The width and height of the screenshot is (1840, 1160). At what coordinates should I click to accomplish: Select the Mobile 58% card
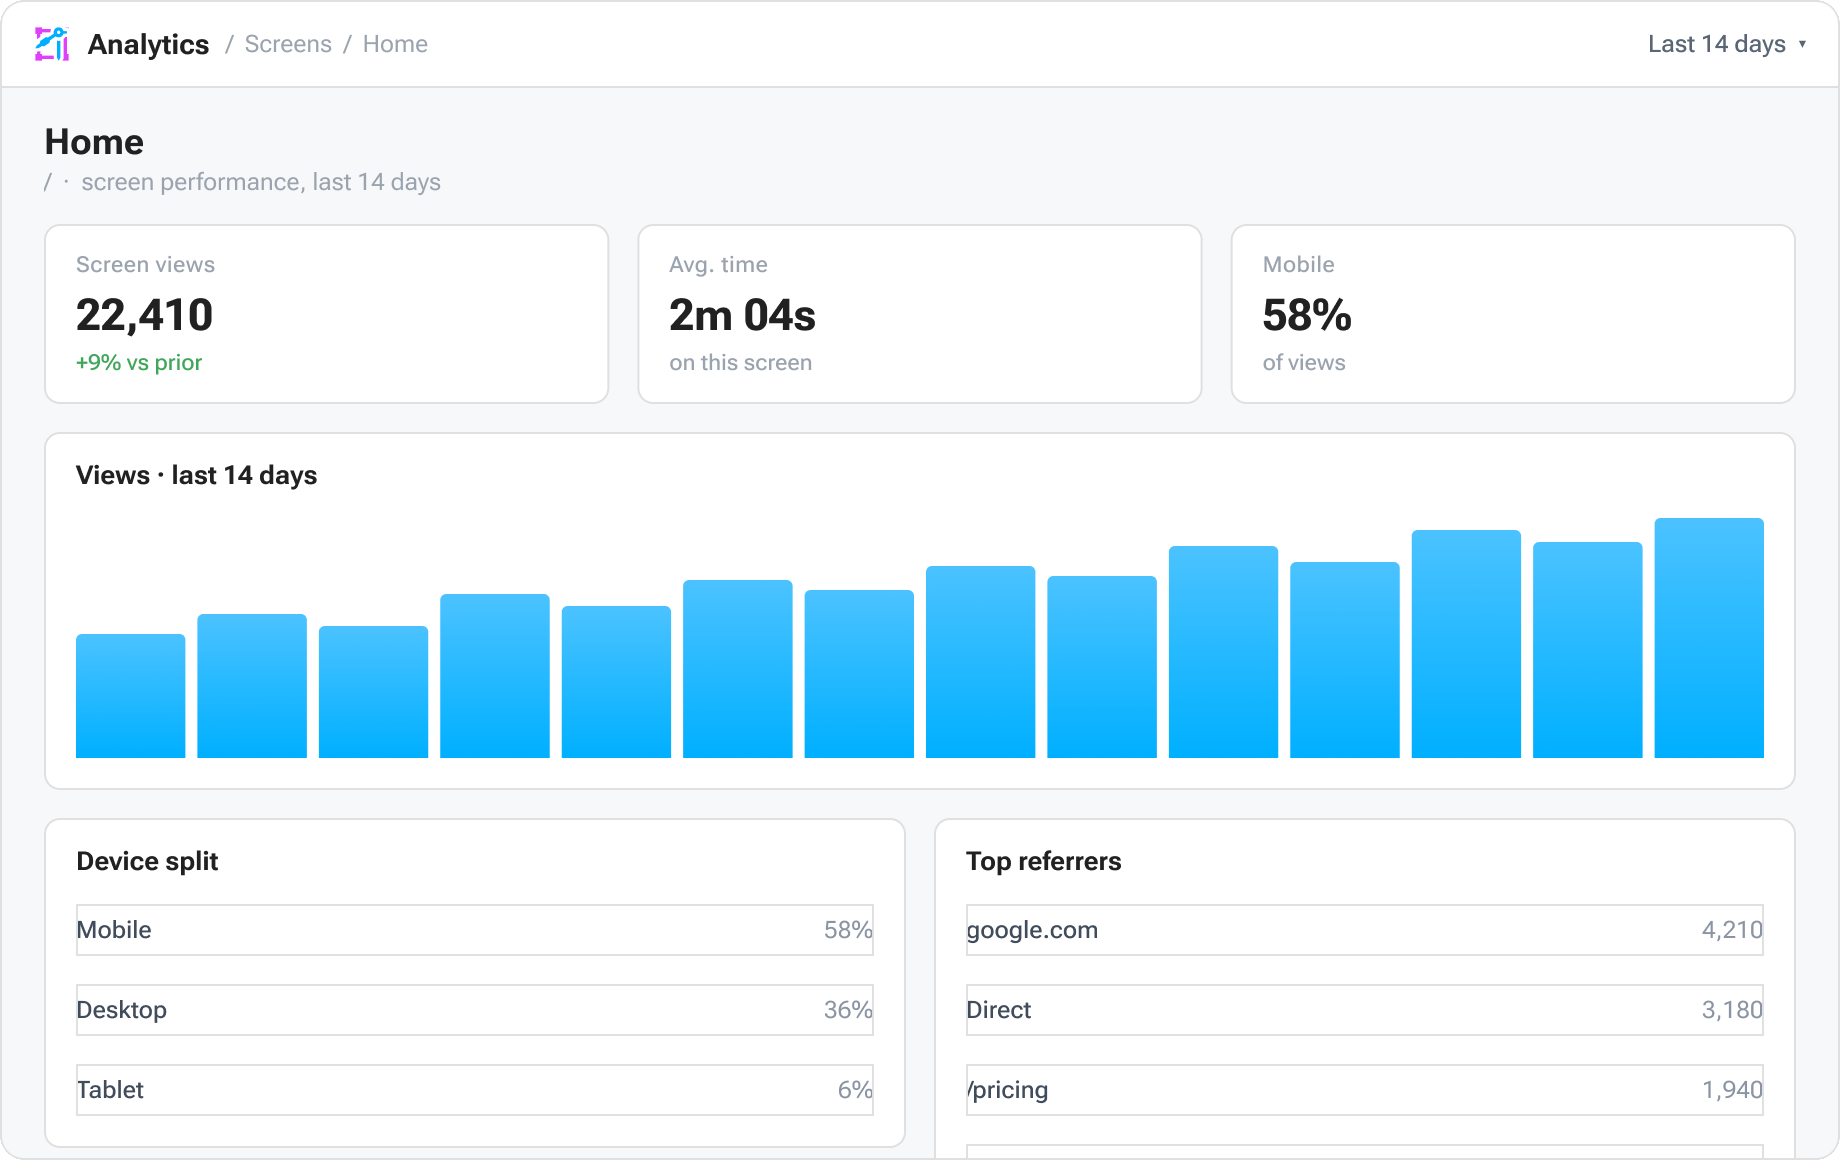[x=1513, y=314]
